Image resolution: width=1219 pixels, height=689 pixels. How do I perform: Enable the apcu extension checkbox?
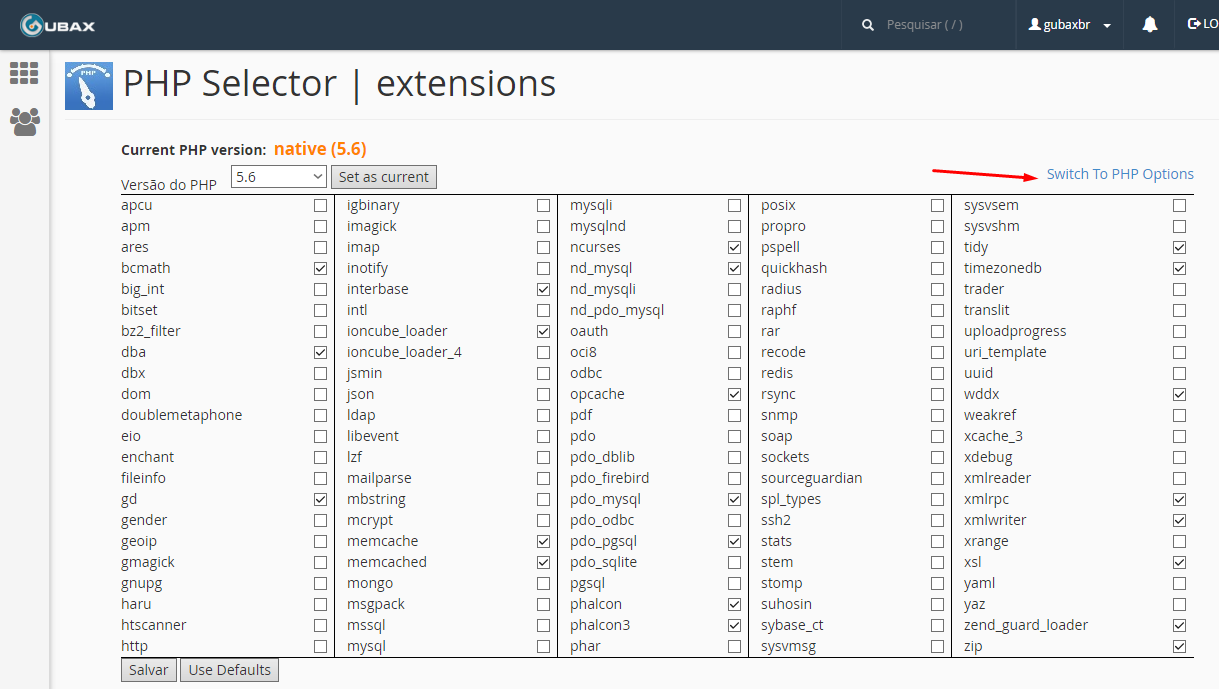(320, 205)
